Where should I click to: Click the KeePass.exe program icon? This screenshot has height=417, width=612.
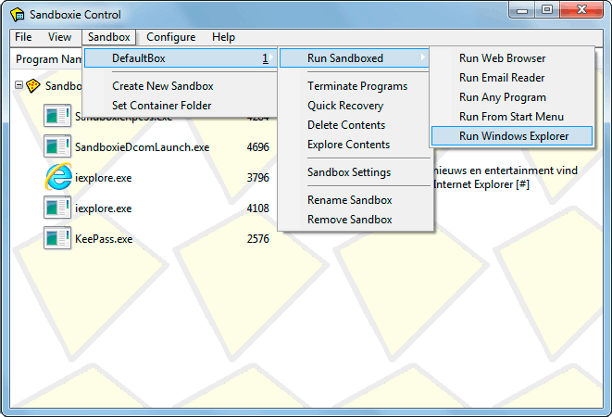coord(57,238)
